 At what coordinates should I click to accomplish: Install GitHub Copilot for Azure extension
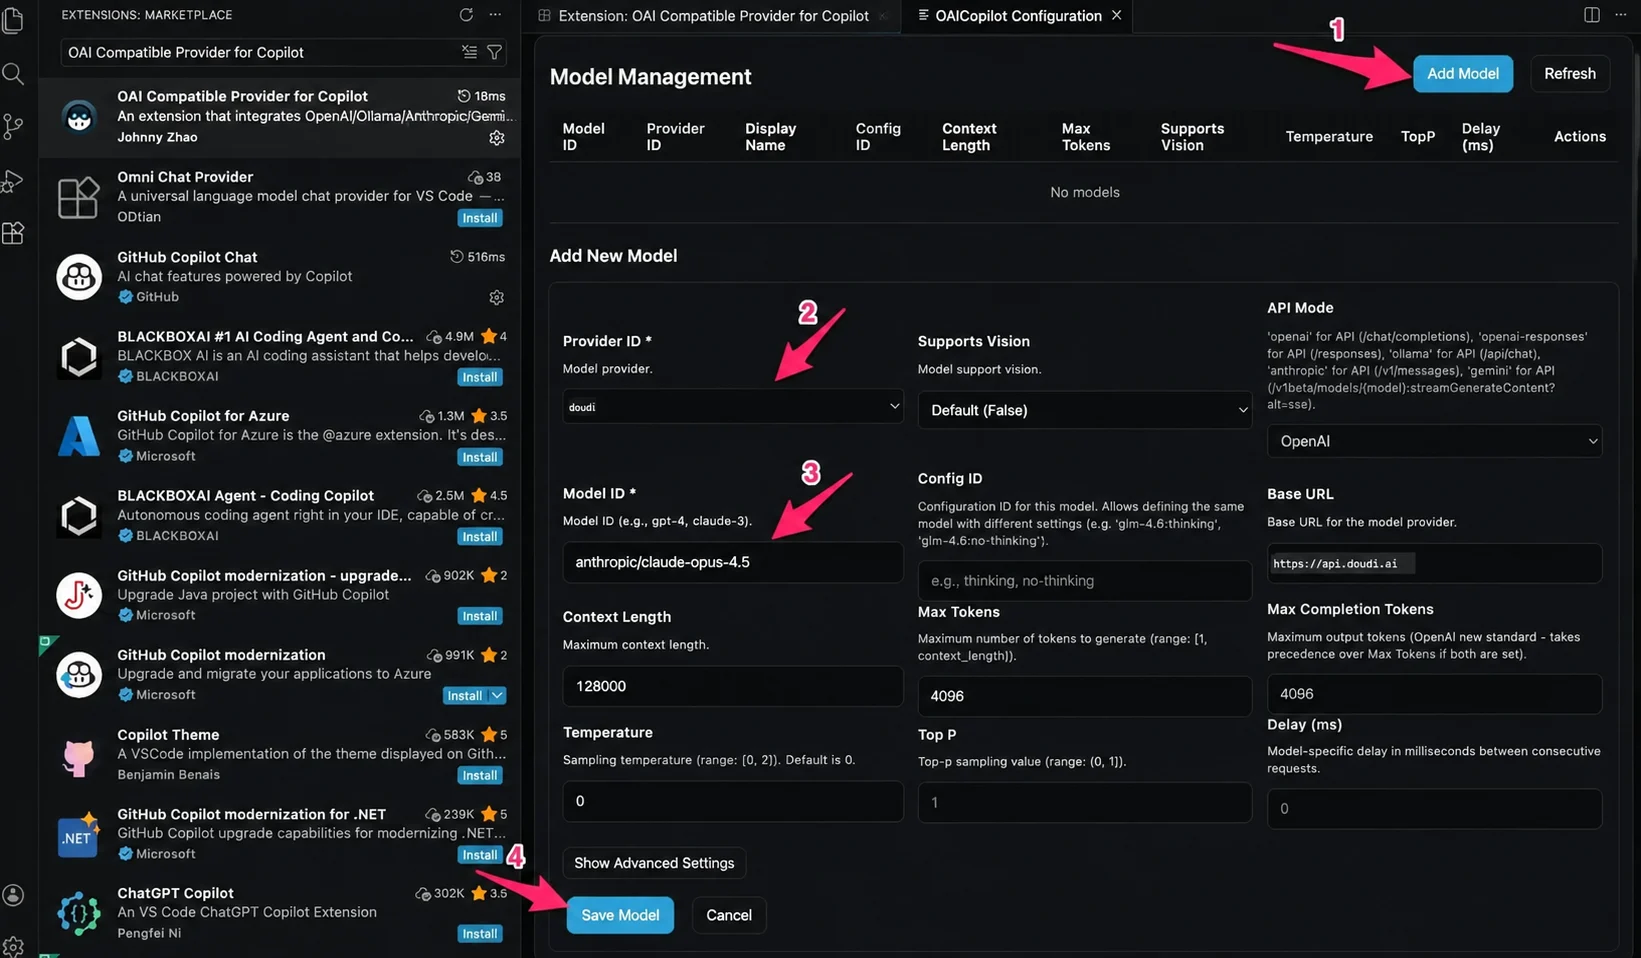(480, 457)
